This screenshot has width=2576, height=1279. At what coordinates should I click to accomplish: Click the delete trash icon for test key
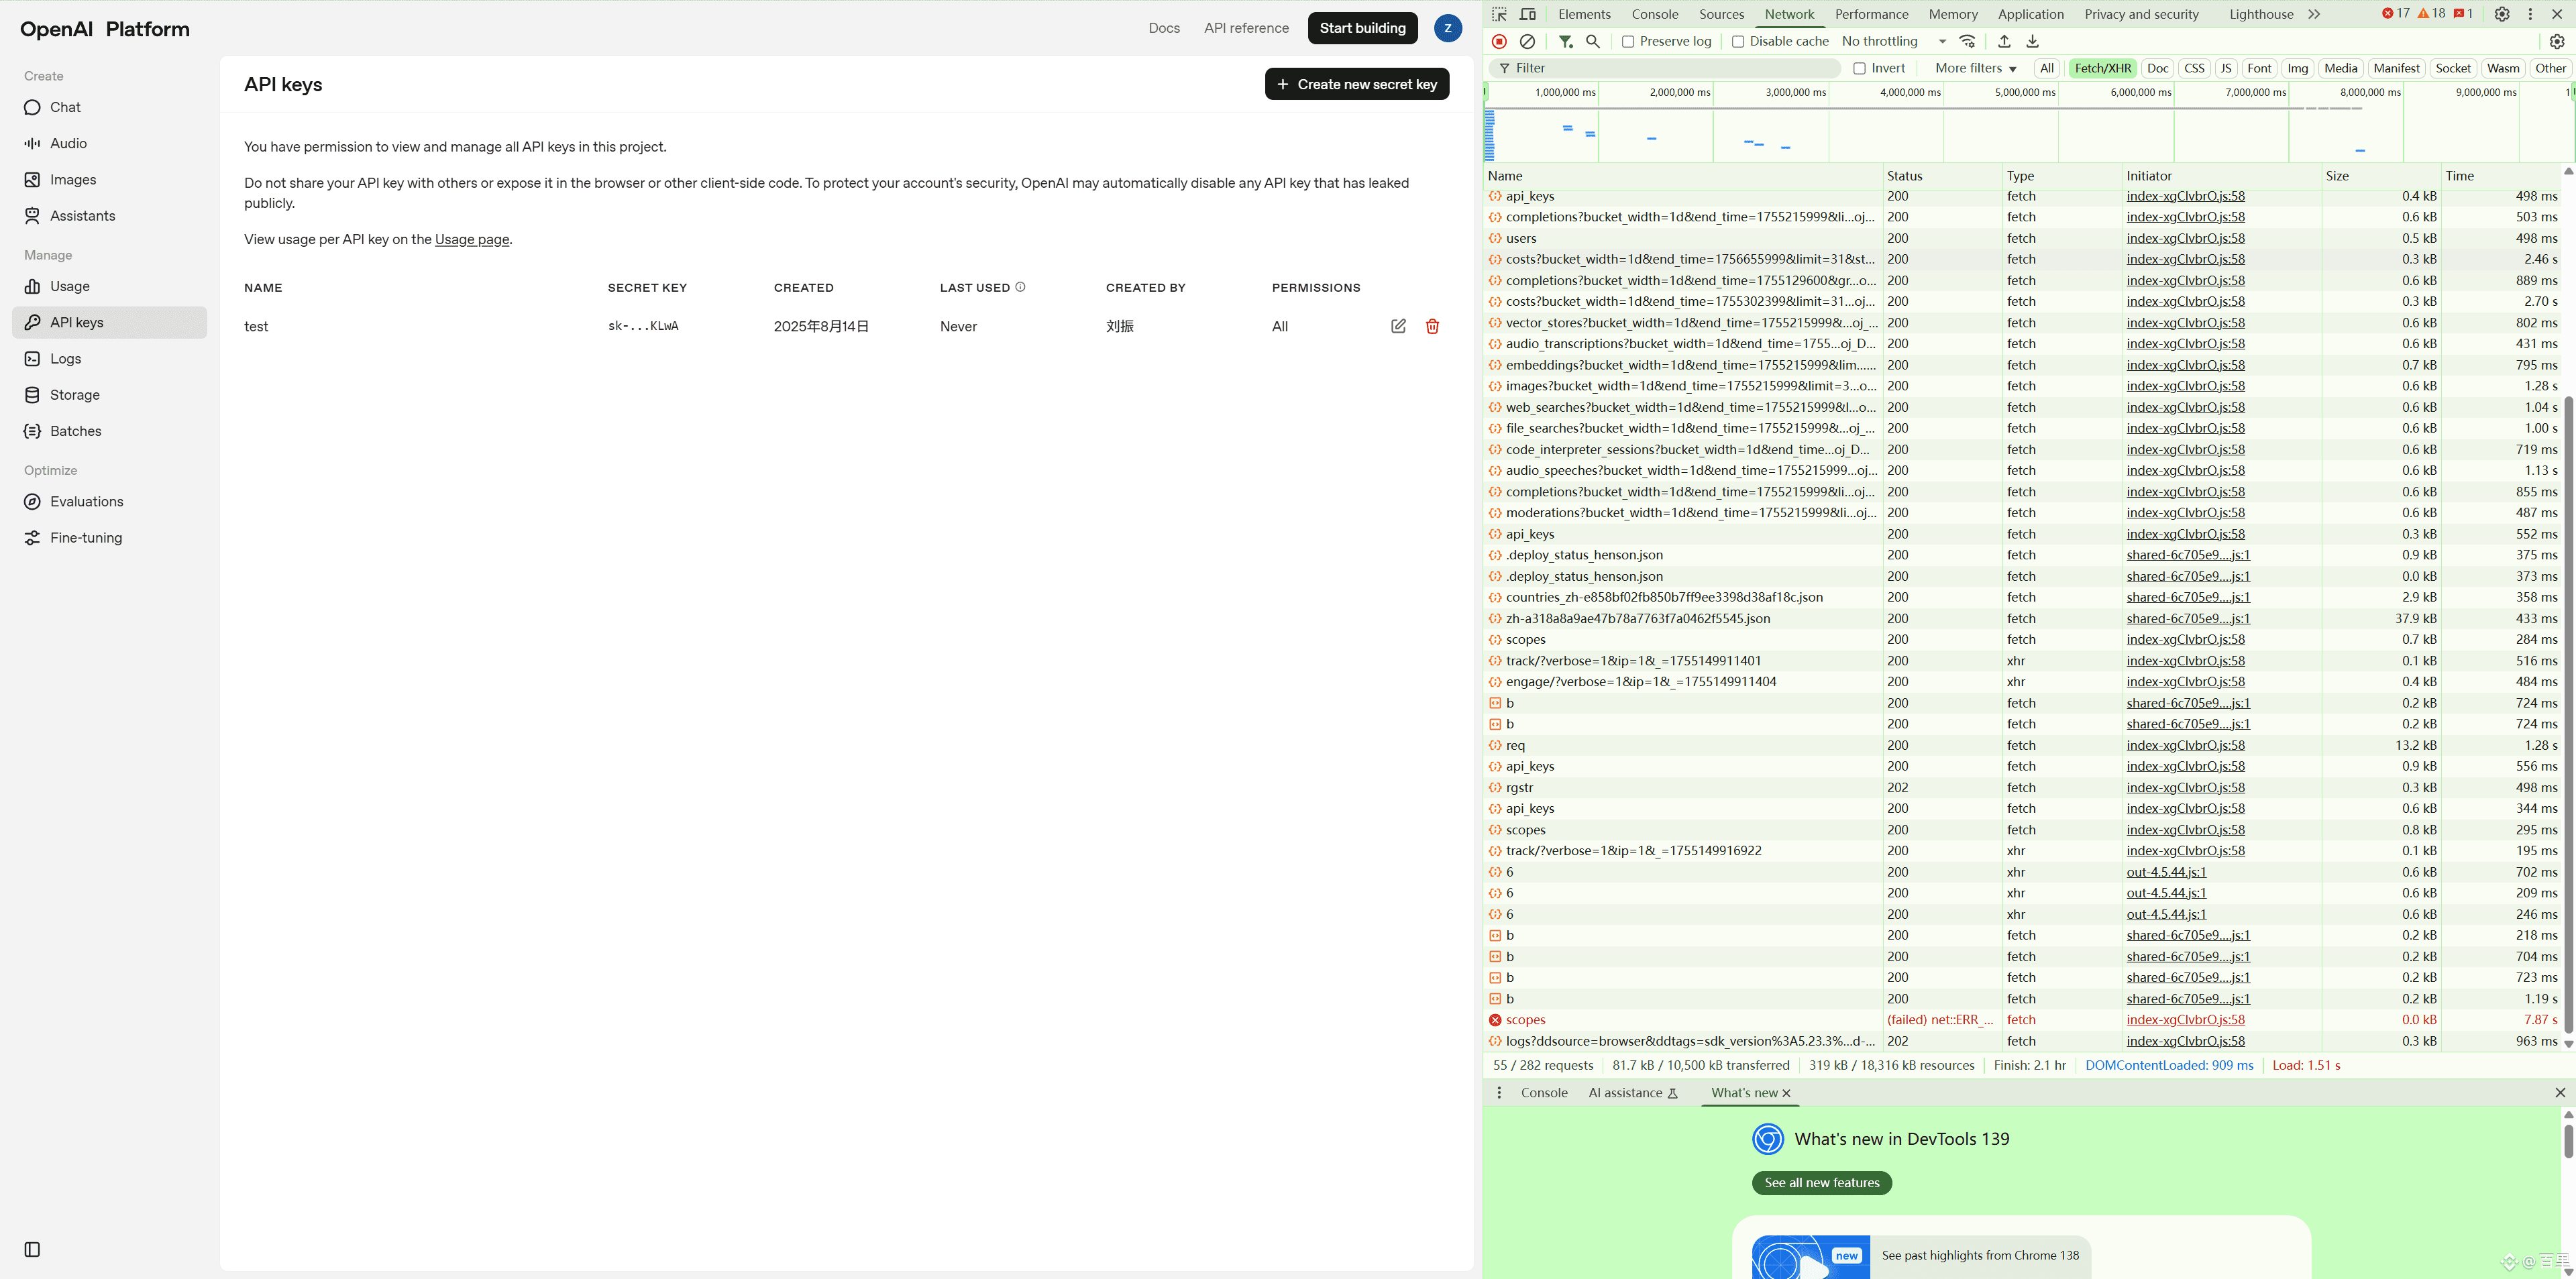coord(1432,326)
